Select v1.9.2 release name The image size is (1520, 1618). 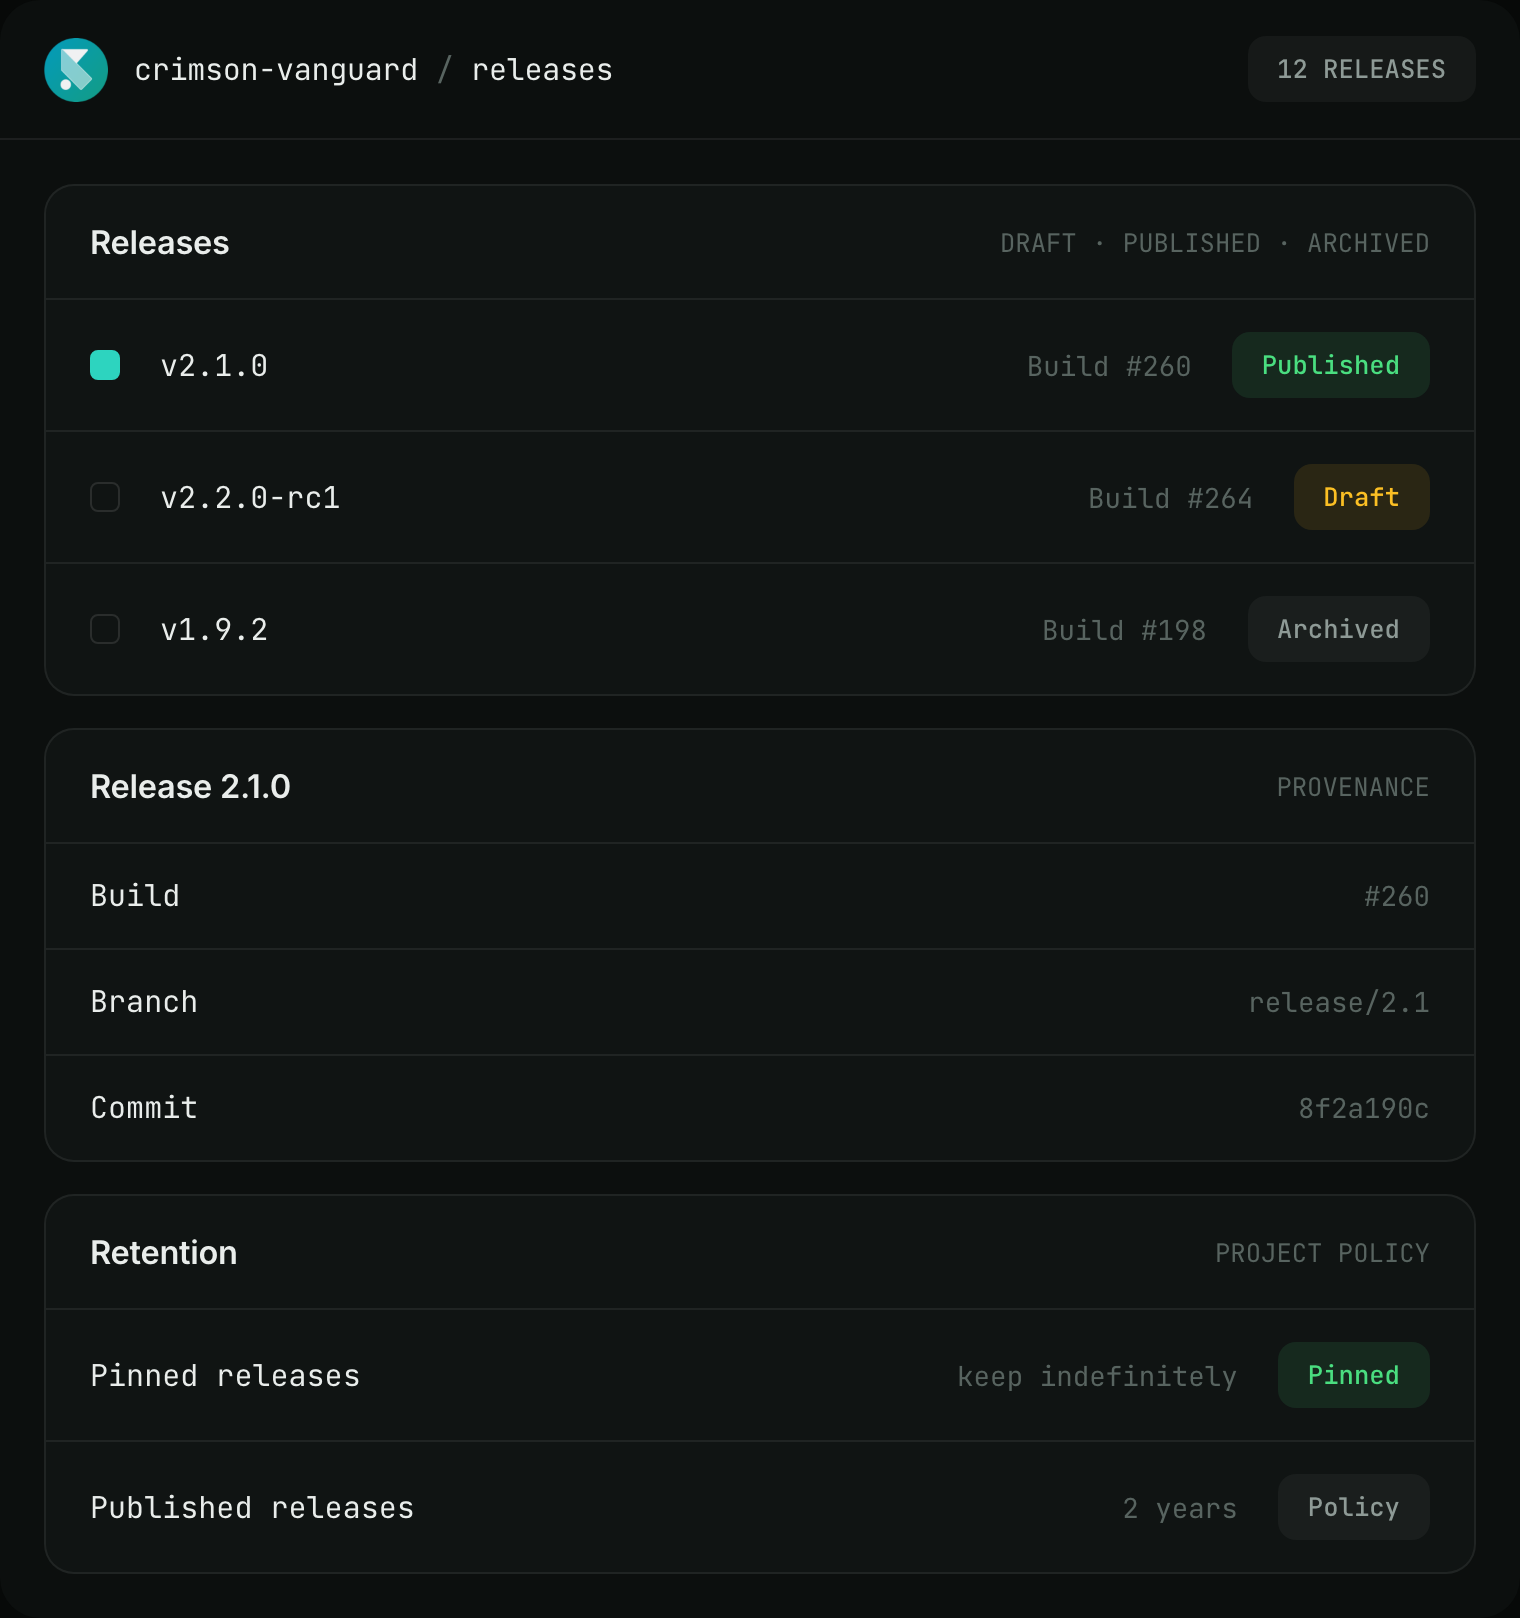[x=214, y=630]
